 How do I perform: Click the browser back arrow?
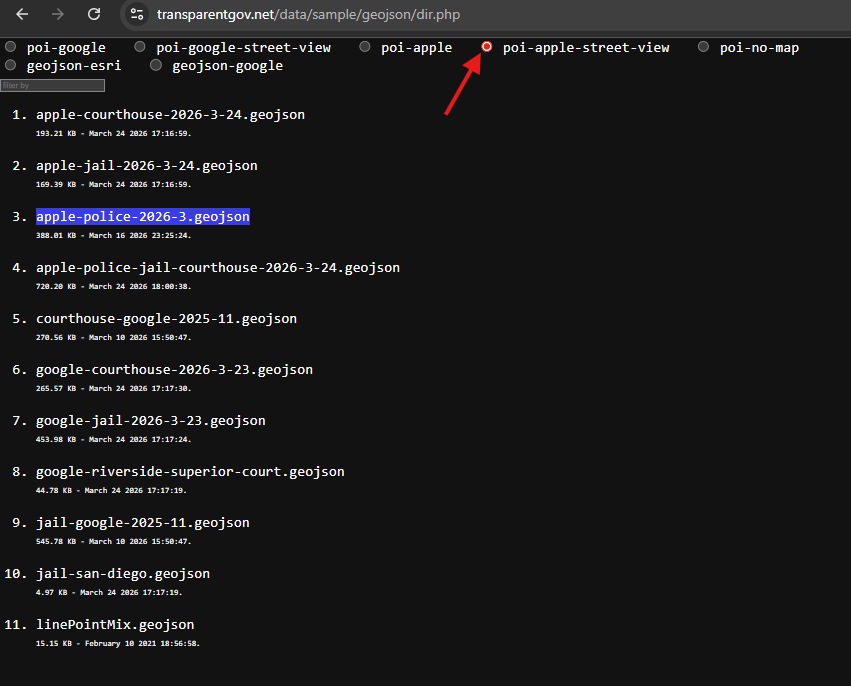(22, 15)
